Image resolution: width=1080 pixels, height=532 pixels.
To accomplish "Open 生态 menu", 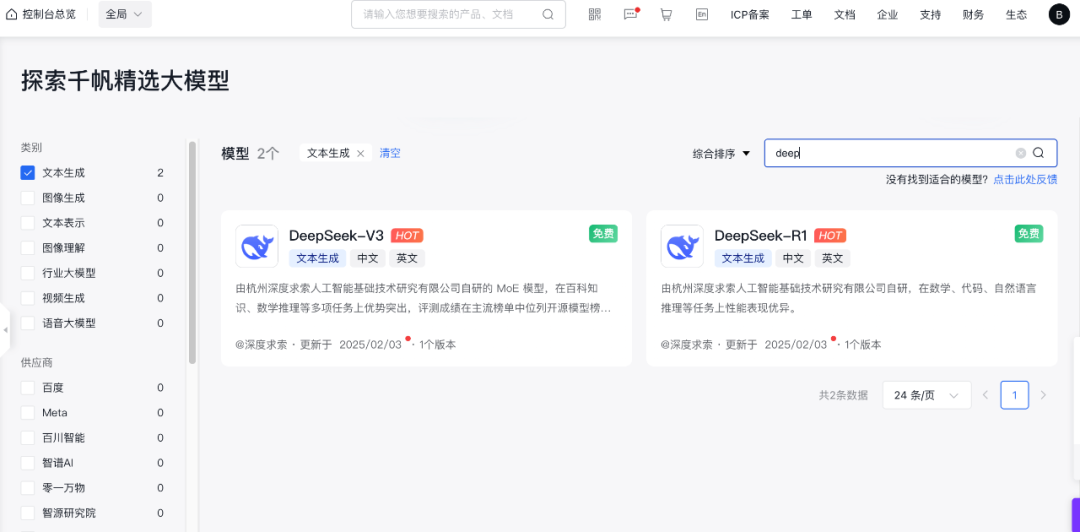I will [x=1016, y=14].
